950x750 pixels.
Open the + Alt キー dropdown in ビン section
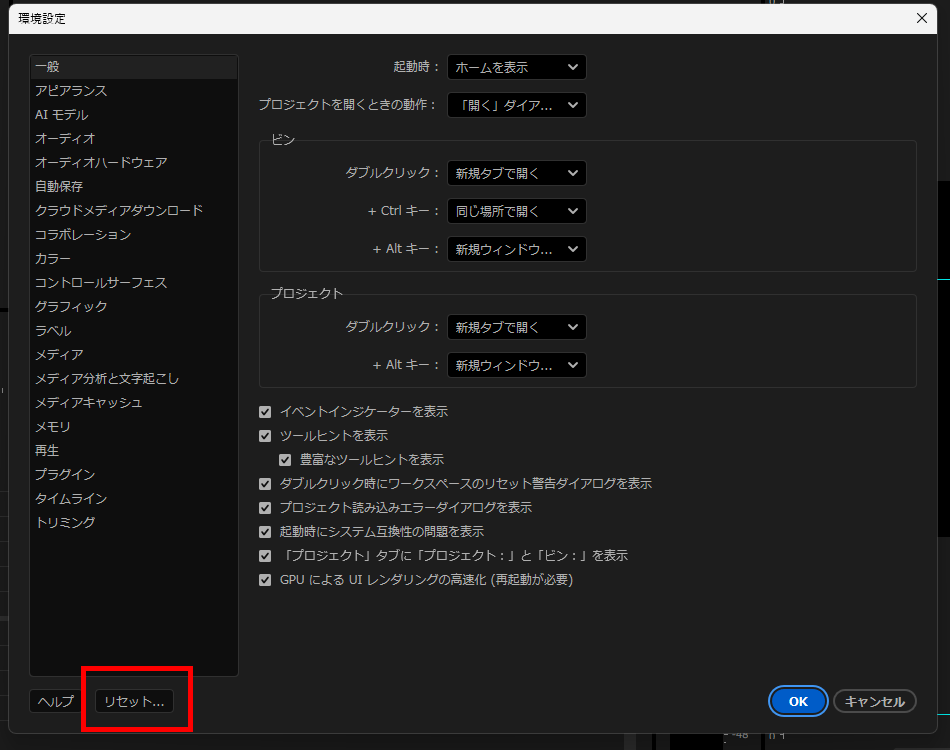pyautogui.click(x=516, y=249)
